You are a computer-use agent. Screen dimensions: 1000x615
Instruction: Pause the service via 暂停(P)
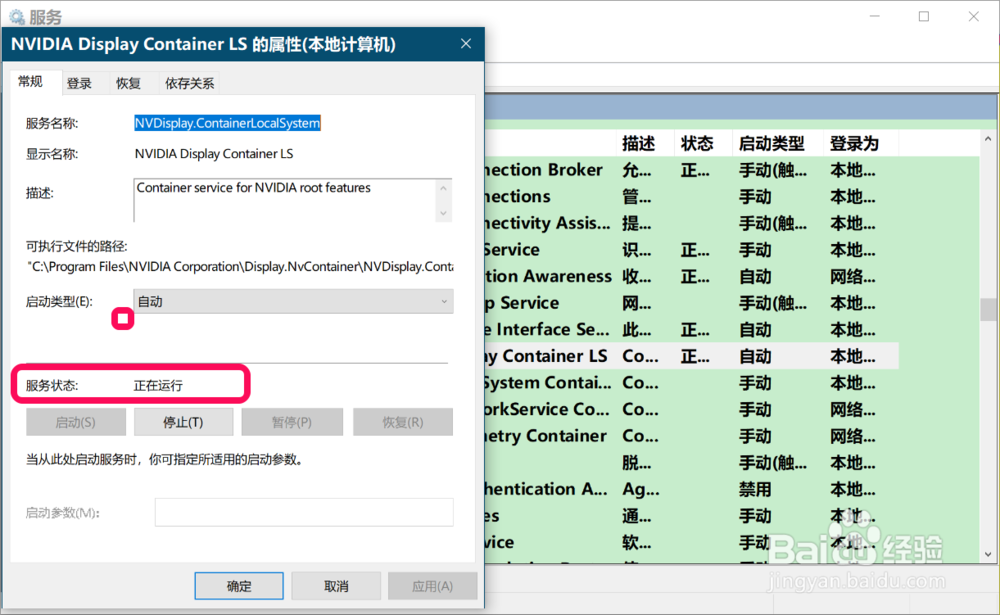(292, 421)
